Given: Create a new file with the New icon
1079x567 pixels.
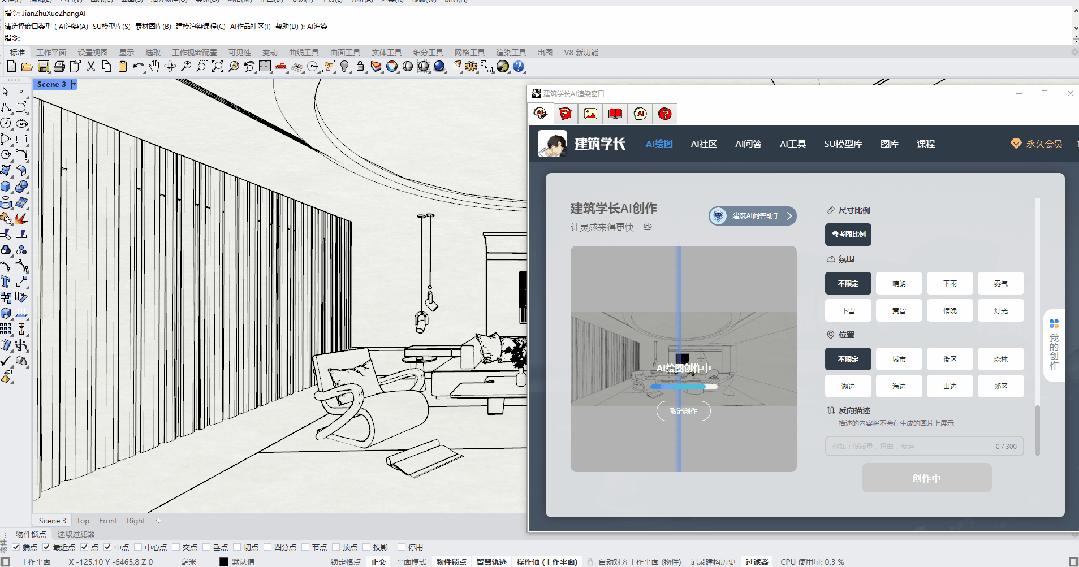Looking at the screenshot, I should point(11,66).
